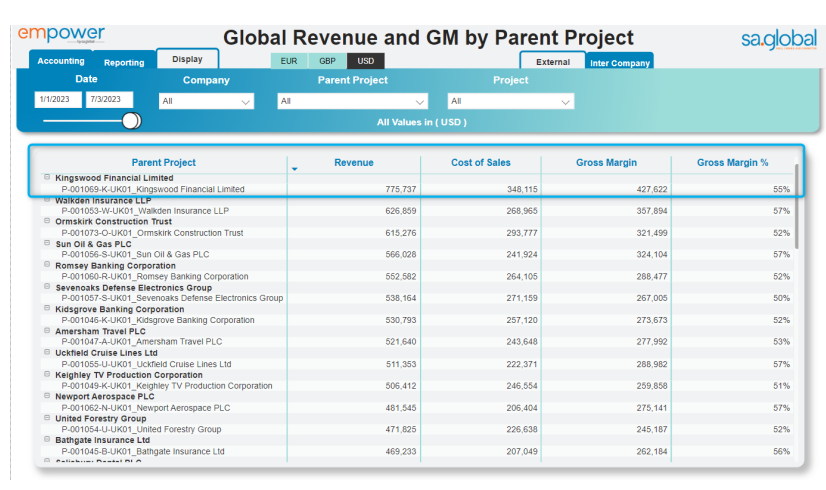826x490 pixels.
Task: Select project P-001049-K-UK01_Keighley TV Production Corporation
Action: click(x=167, y=386)
